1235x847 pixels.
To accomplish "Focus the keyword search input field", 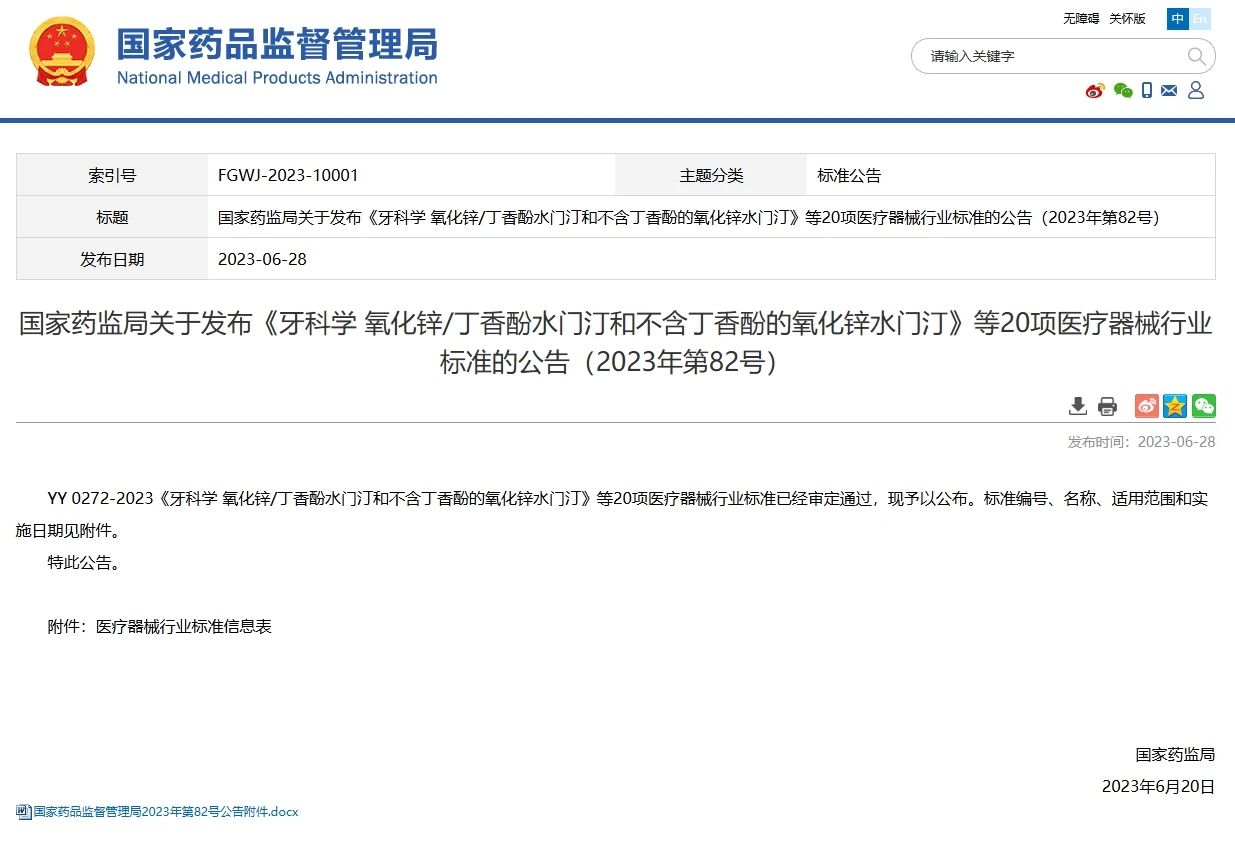I will [x=1050, y=56].
